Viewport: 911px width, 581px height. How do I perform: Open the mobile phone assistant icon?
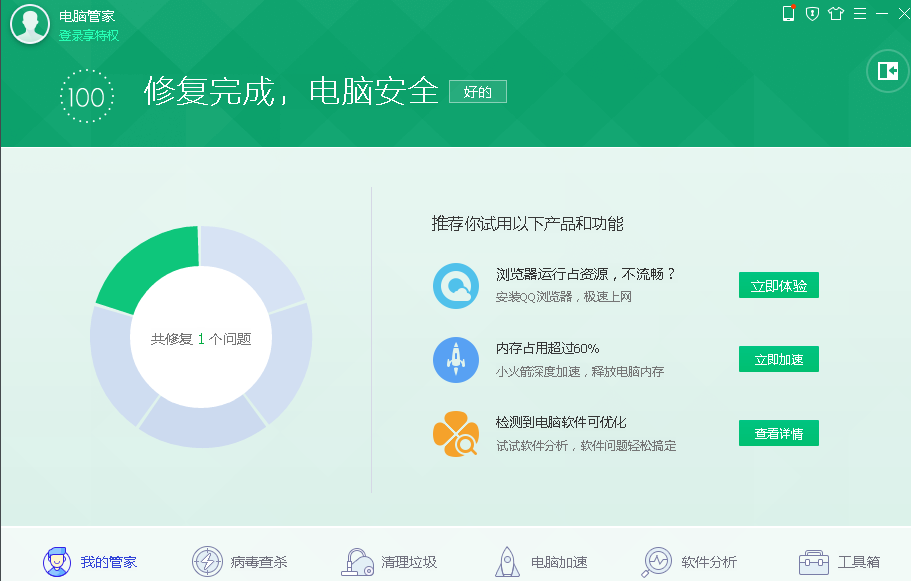coord(788,13)
